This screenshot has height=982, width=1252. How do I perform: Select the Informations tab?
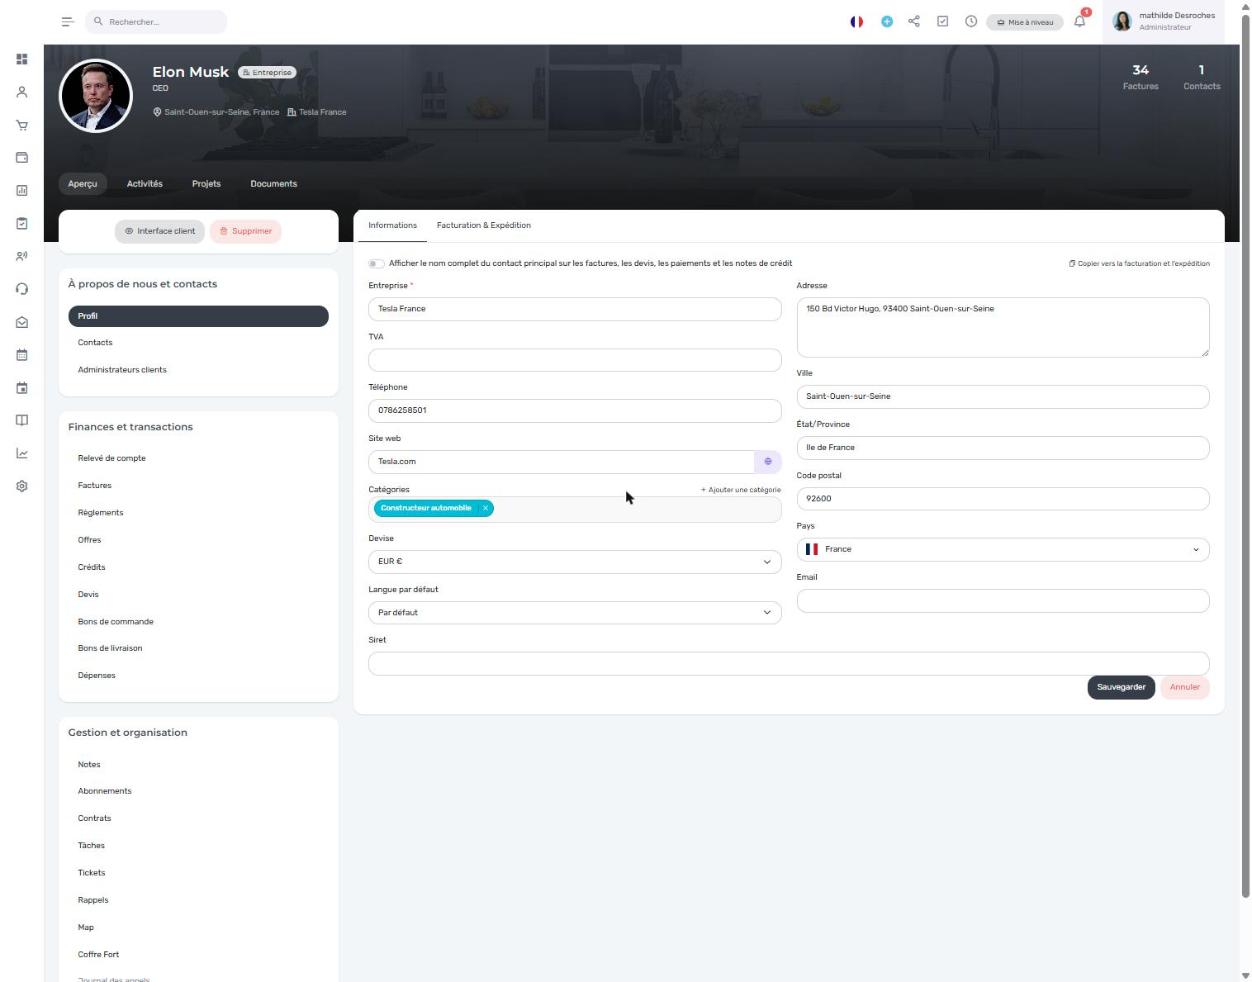coord(392,226)
